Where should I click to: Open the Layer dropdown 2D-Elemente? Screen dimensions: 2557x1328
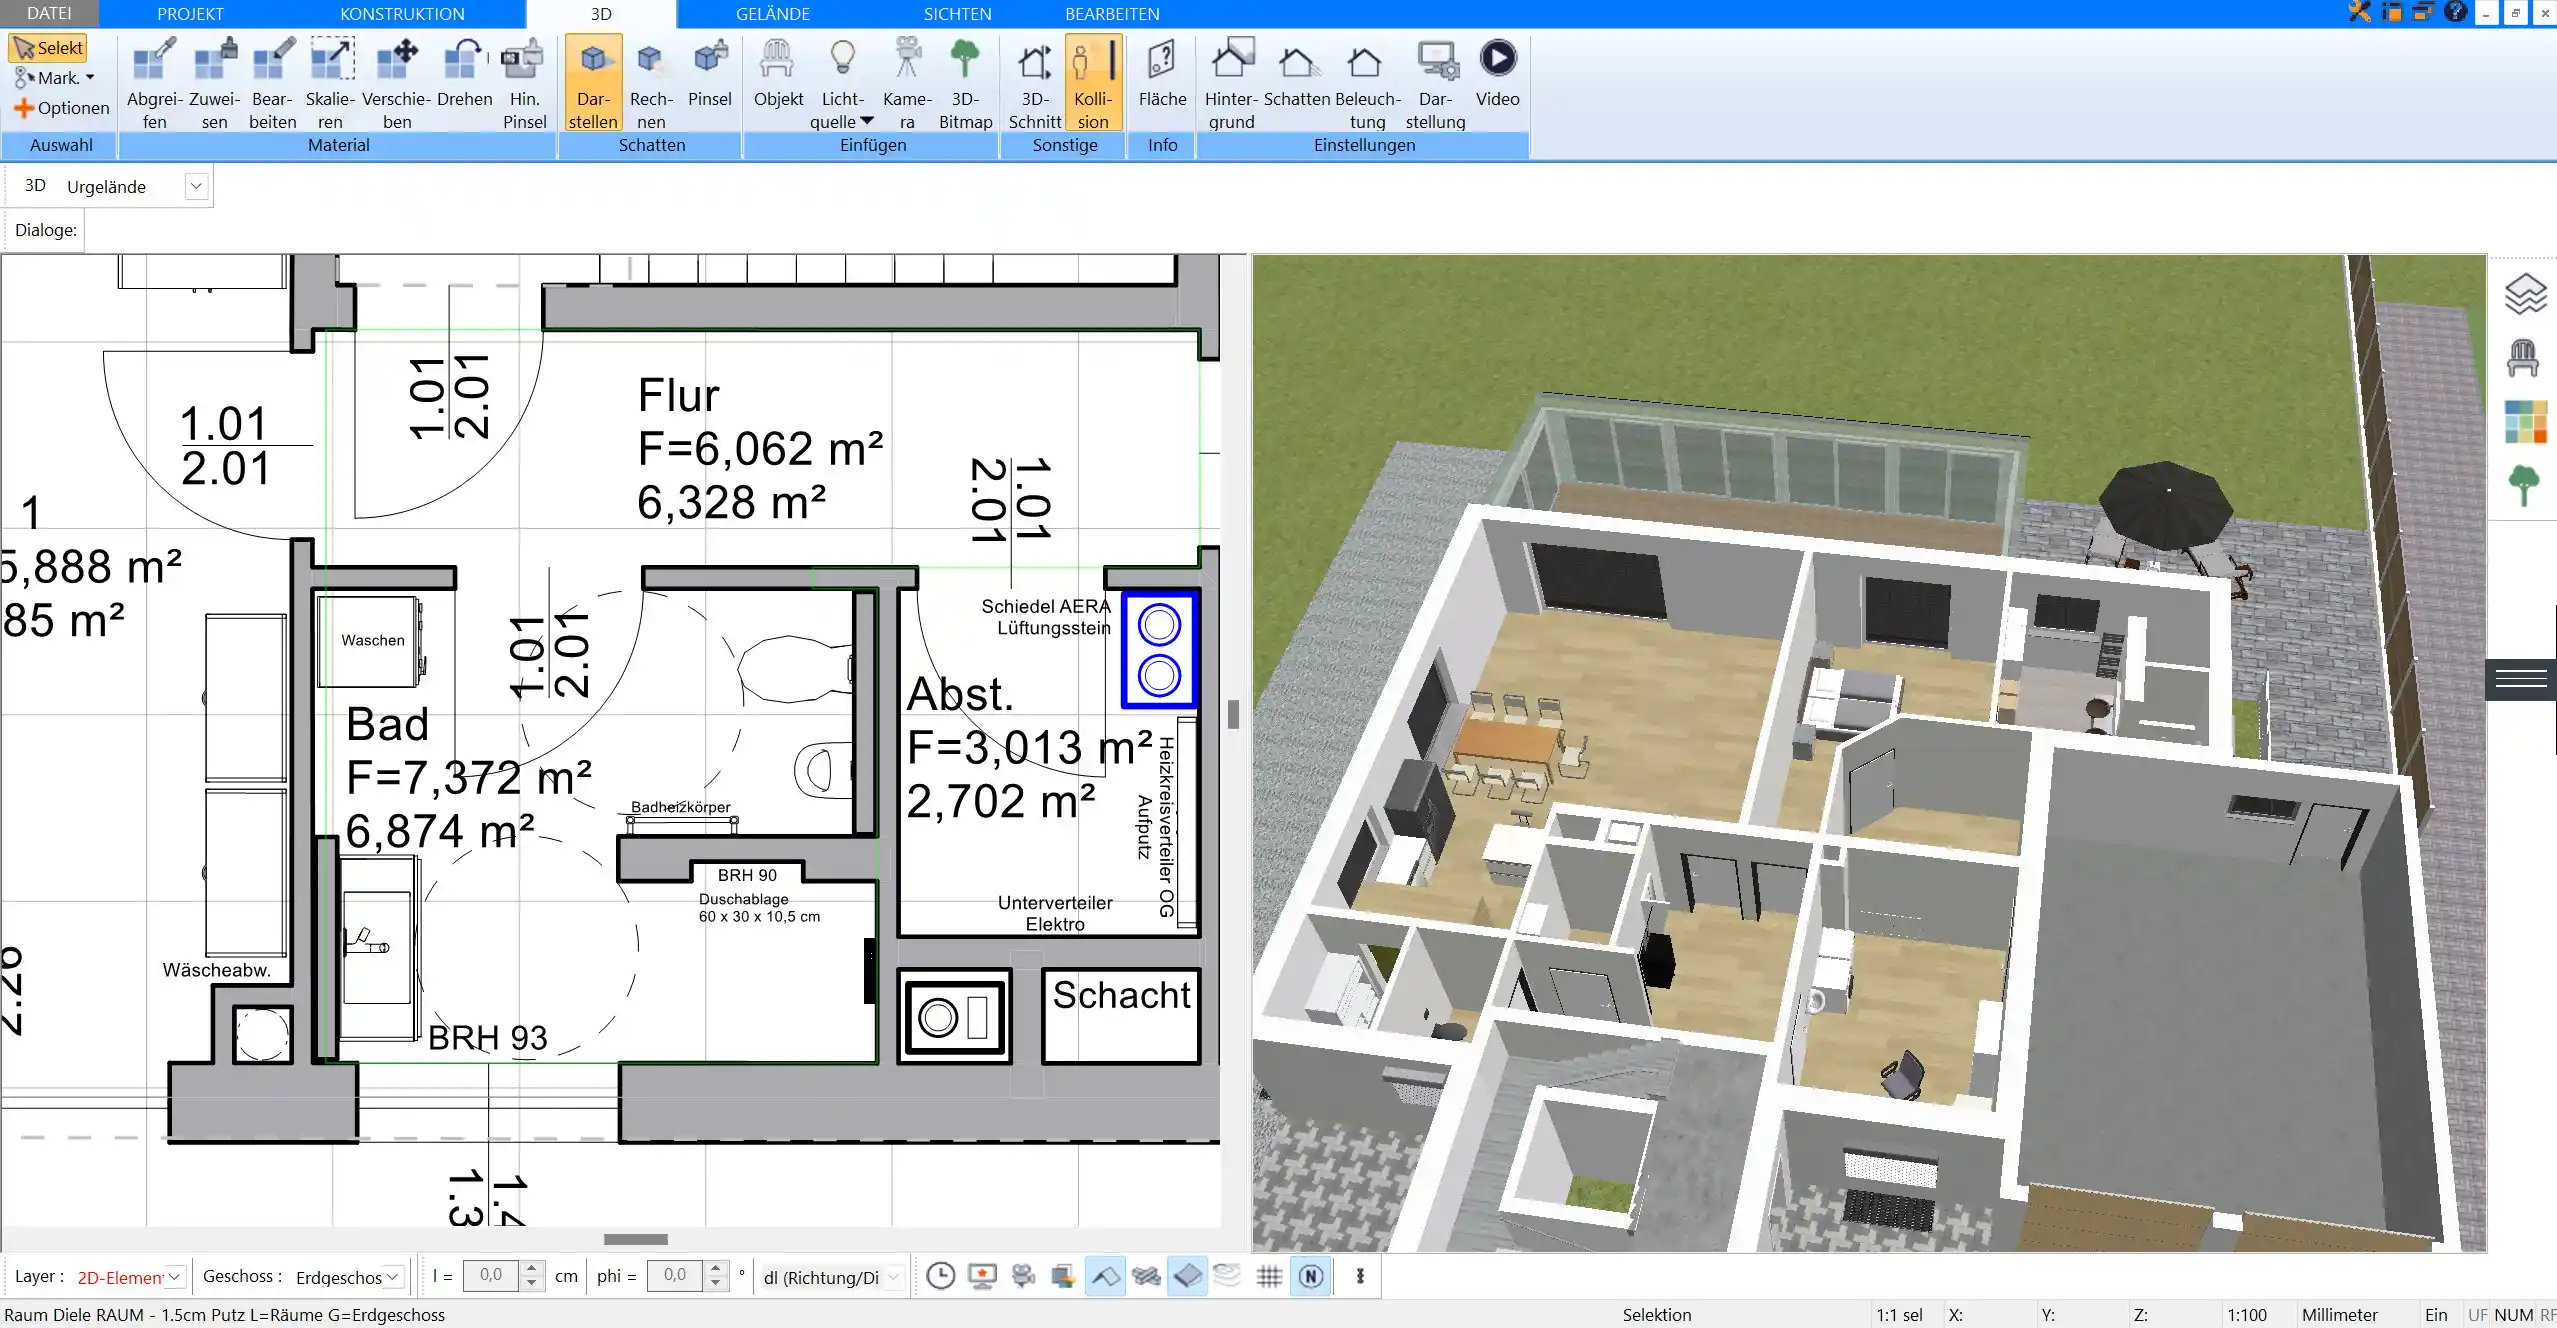pos(175,1276)
